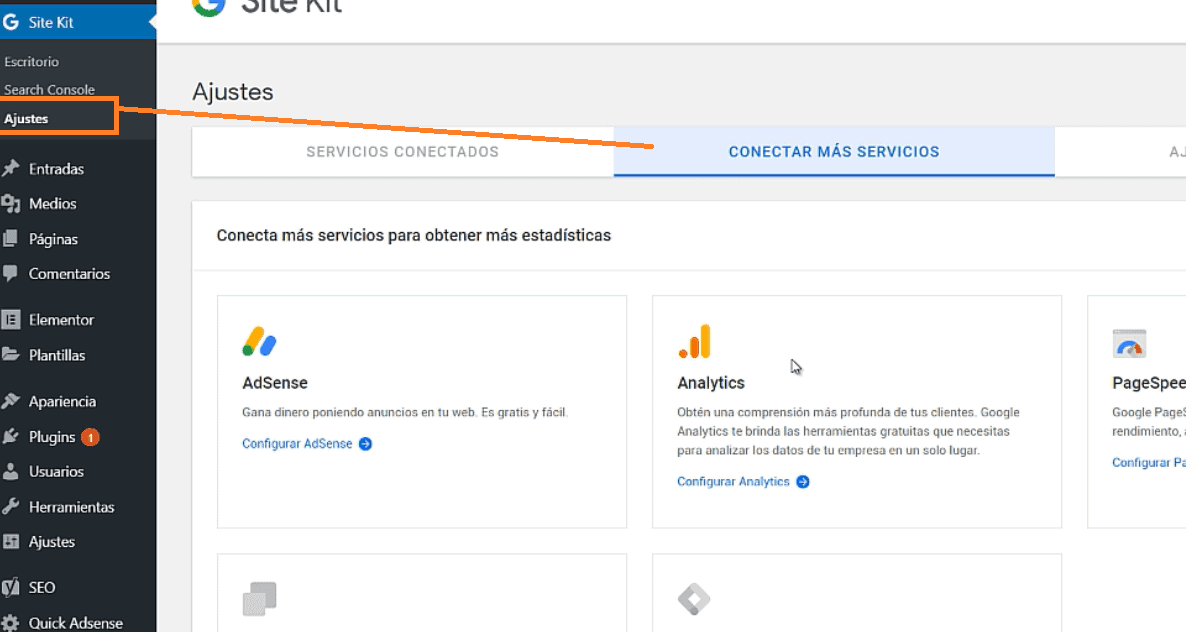The height and width of the screenshot is (632, 1186).
Task: Click Configurar Analytics link
Action: 733,482
